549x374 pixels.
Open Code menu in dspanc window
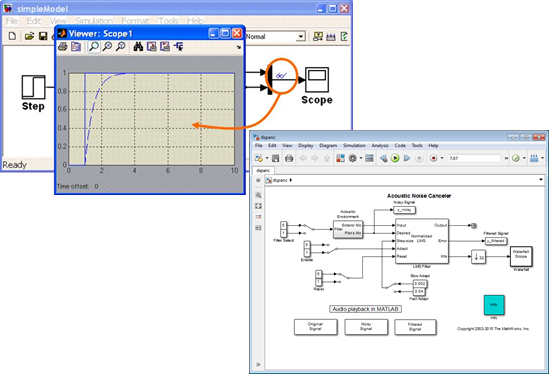click(x=400, y=146)
